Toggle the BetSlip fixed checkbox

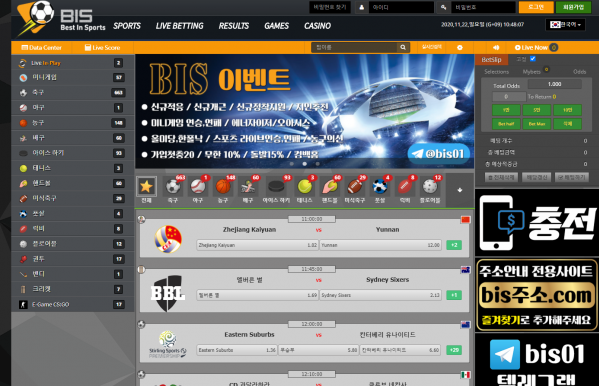coord(533,59)
